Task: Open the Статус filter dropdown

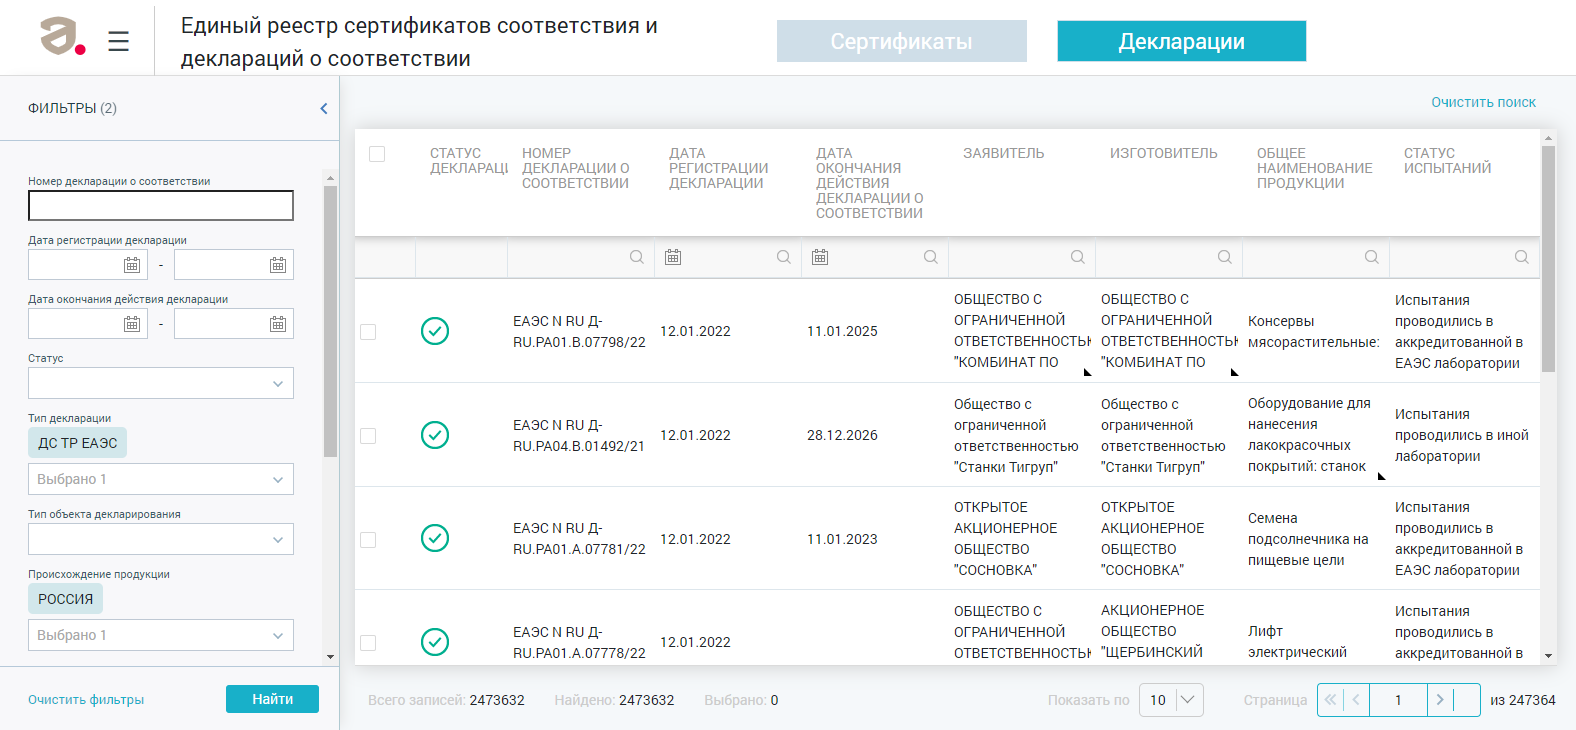Action: [x=161, y=383]
